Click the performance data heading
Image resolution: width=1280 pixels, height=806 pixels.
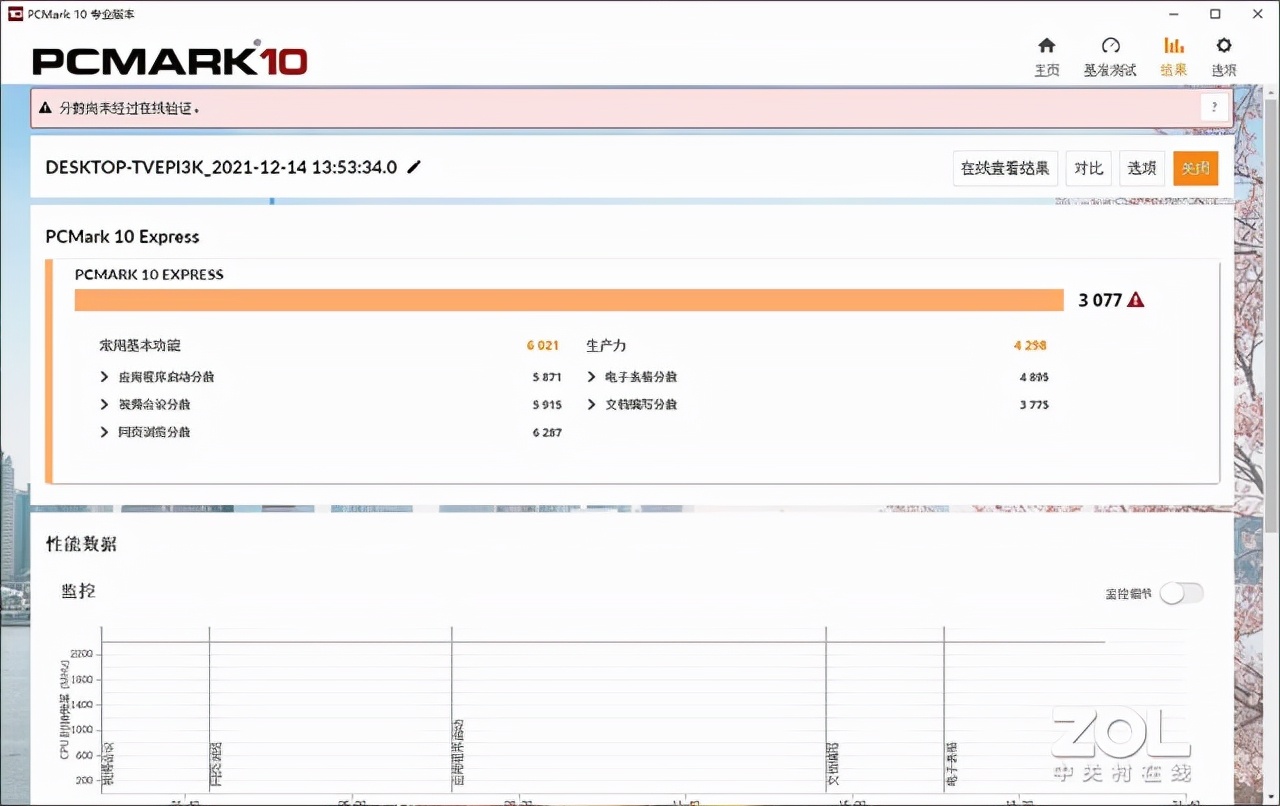(81, 544)
